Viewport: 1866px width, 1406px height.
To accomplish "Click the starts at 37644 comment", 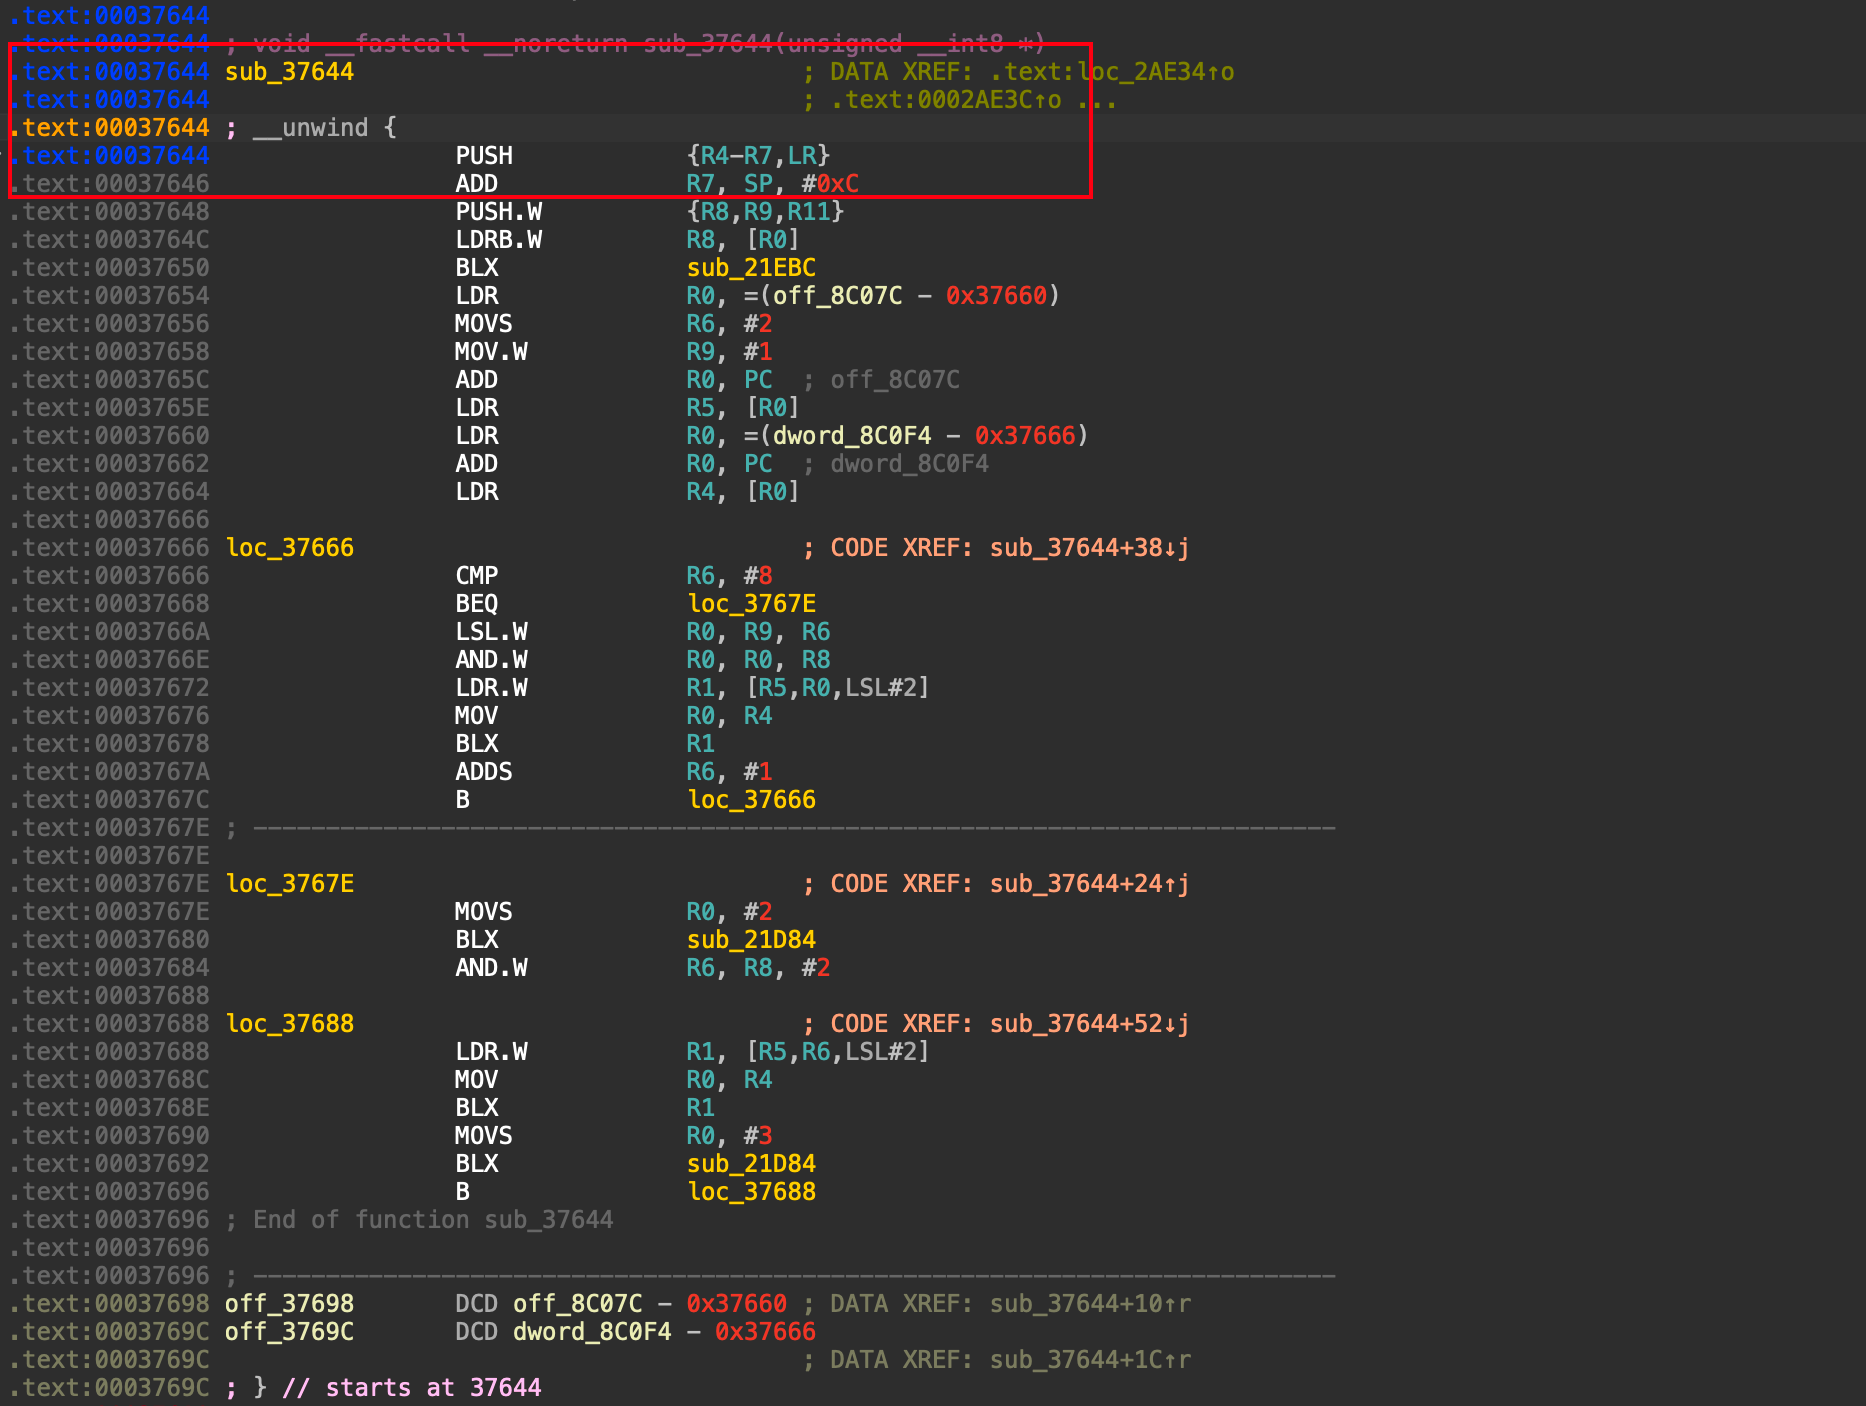I will coord(412,1388).
